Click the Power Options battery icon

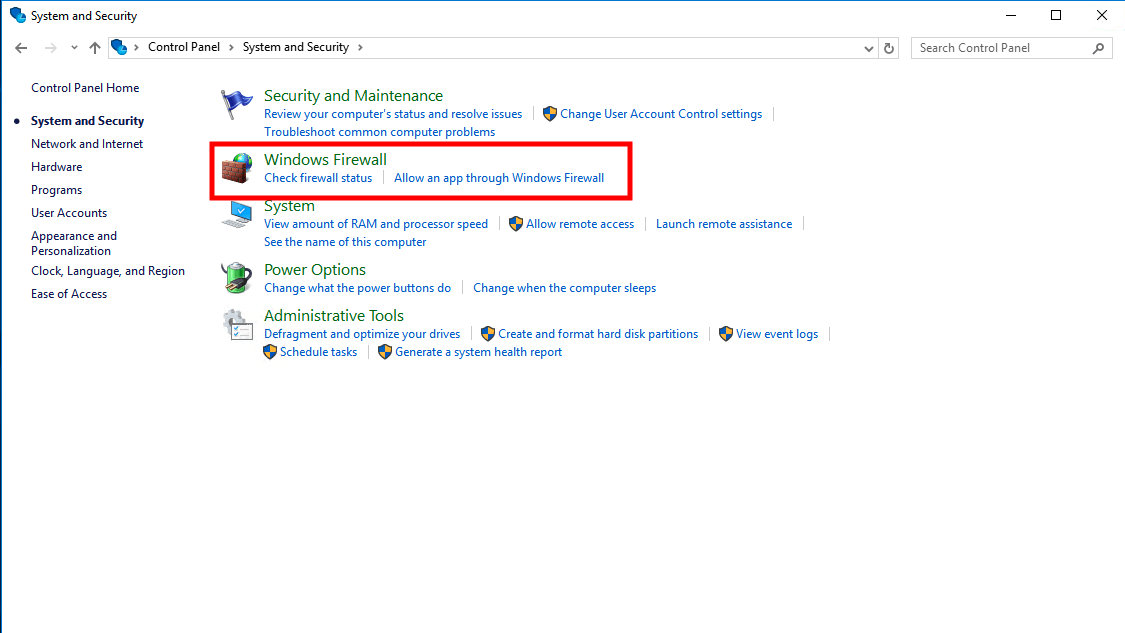point(237,278)
